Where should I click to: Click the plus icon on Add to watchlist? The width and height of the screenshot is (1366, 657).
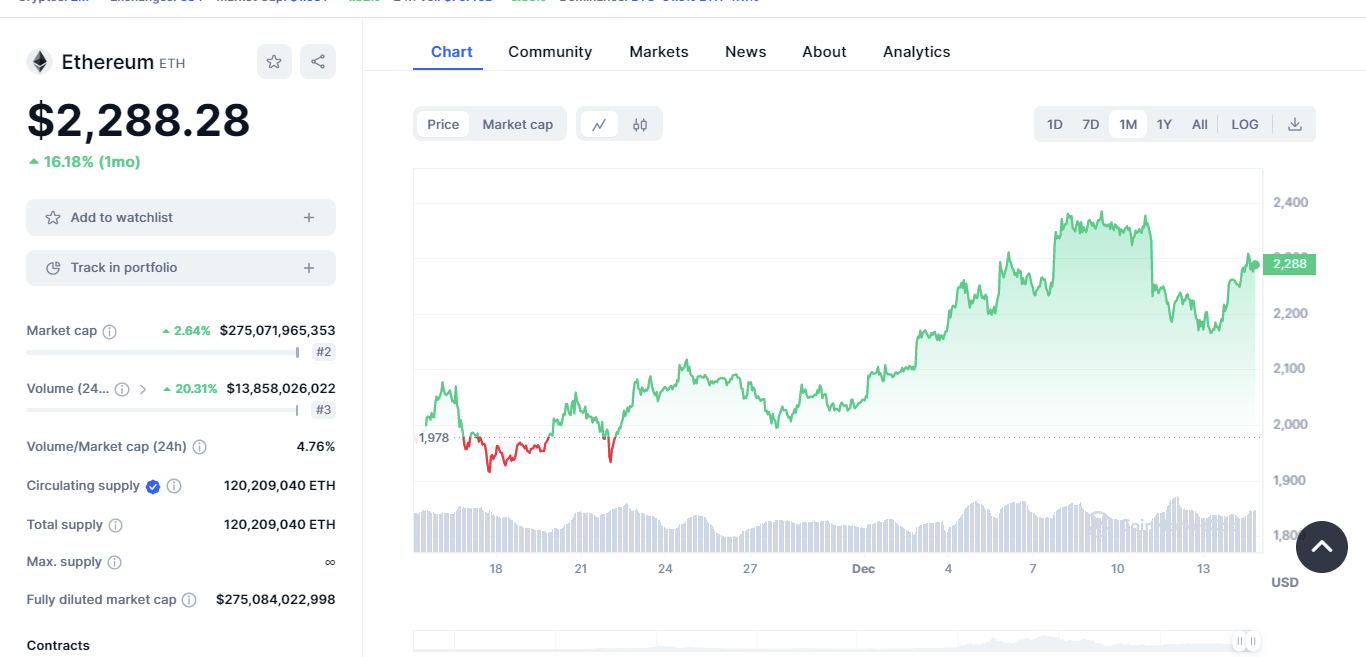[x=309, y=218]
